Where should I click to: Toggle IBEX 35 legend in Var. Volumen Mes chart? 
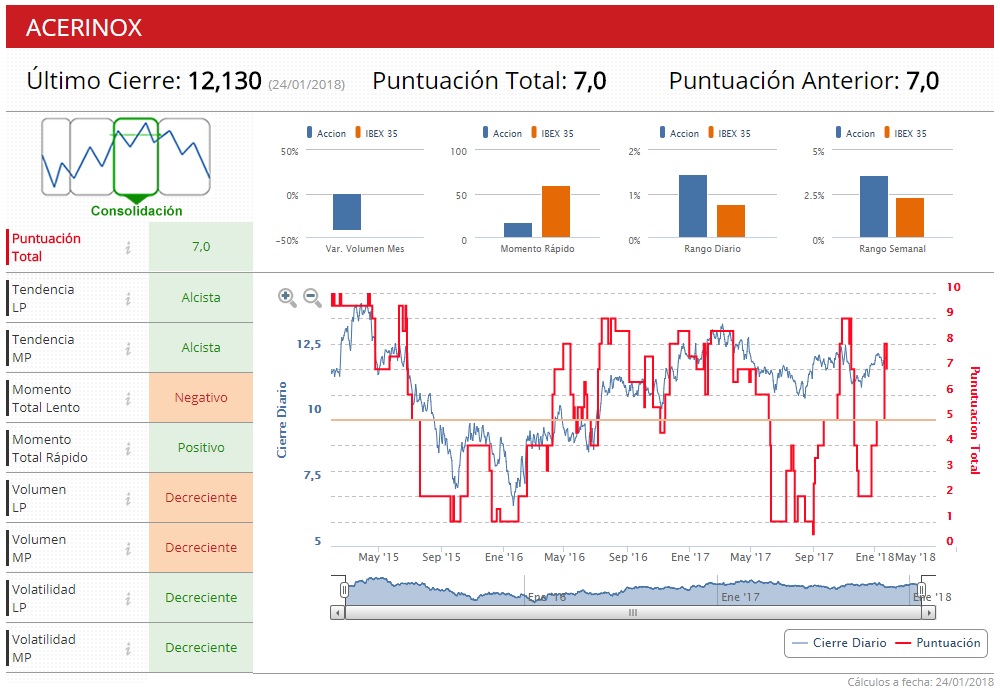click(376, 133)
